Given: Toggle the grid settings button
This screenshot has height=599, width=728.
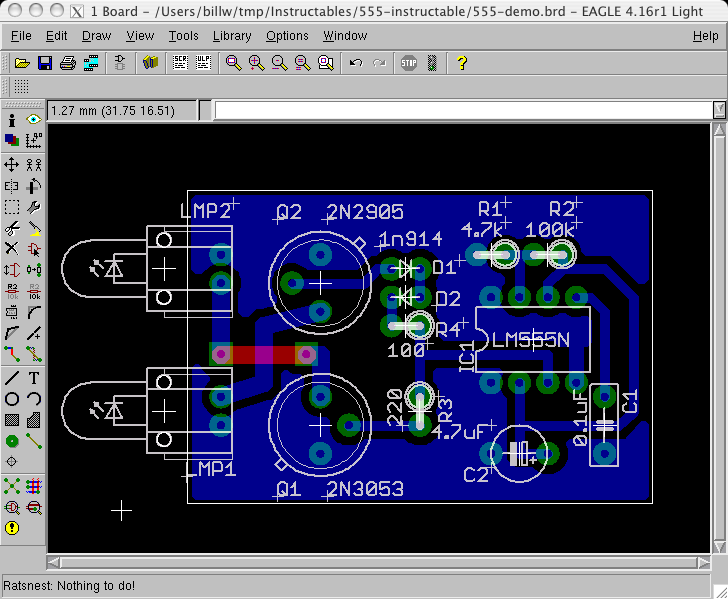Looking at the screenshot, I should pyautogui.click(x=21, y=86).
